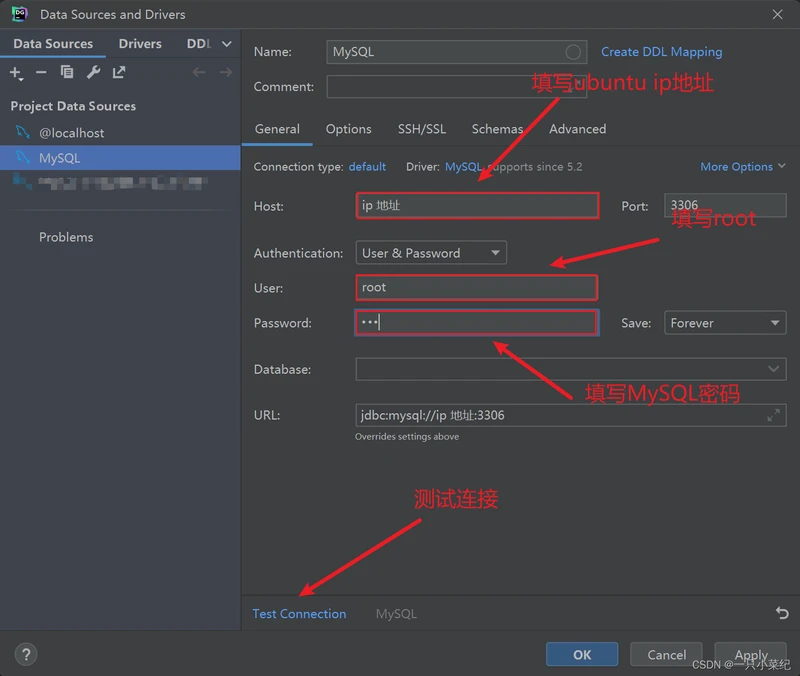
Task: Click the add data source plus icon
Action: (x=16, y=72)
